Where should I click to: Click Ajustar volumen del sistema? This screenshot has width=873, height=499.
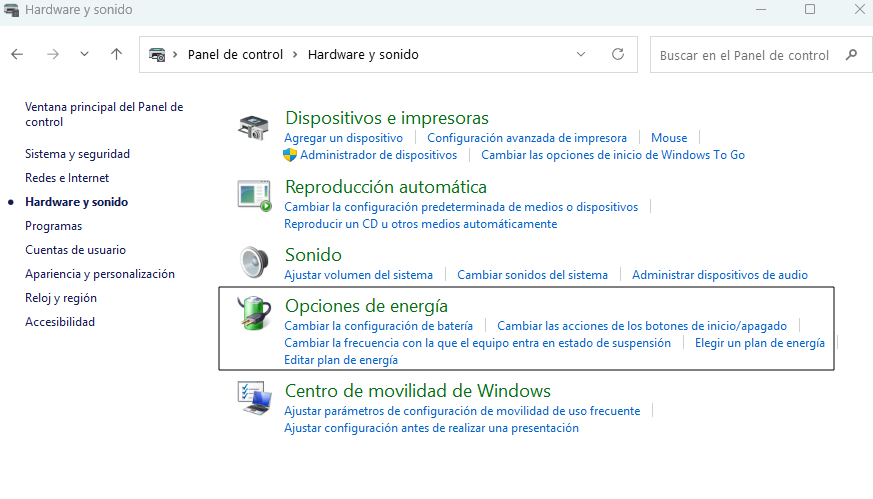(358, 275)
